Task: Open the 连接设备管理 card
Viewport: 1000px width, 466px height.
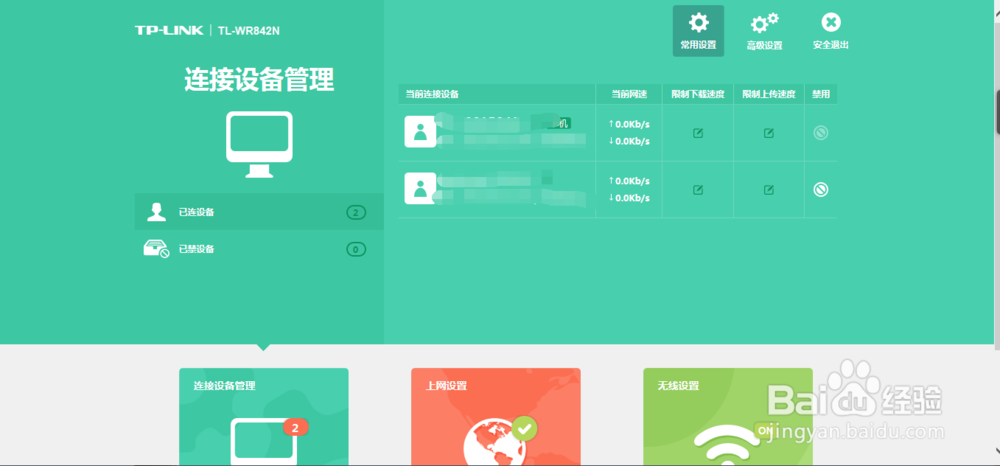Action: pos(263,417)
